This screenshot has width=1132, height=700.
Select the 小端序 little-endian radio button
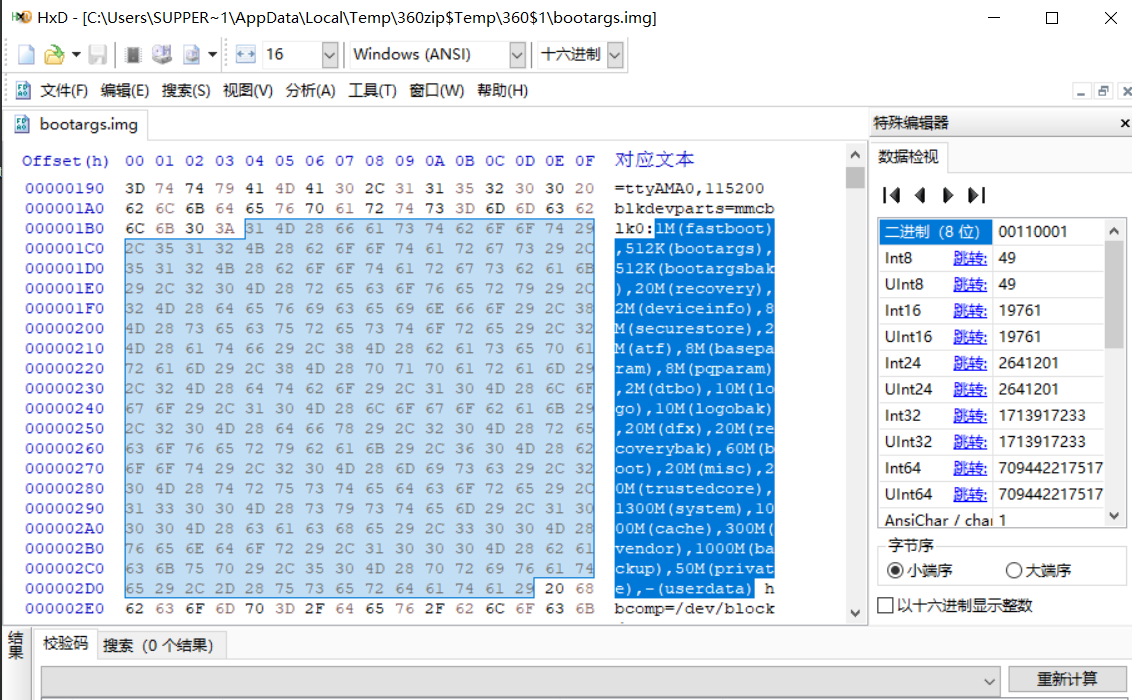click(895, 571)
